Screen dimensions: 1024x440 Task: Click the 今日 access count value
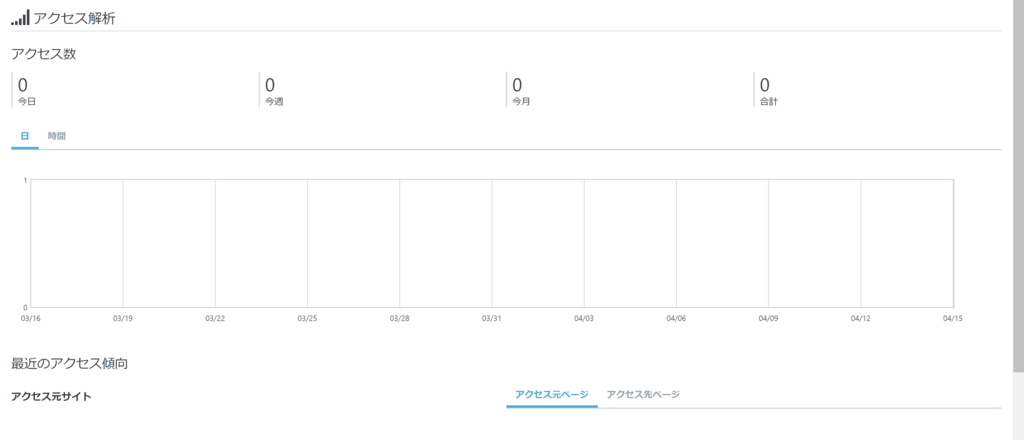[x=23, y=84]
